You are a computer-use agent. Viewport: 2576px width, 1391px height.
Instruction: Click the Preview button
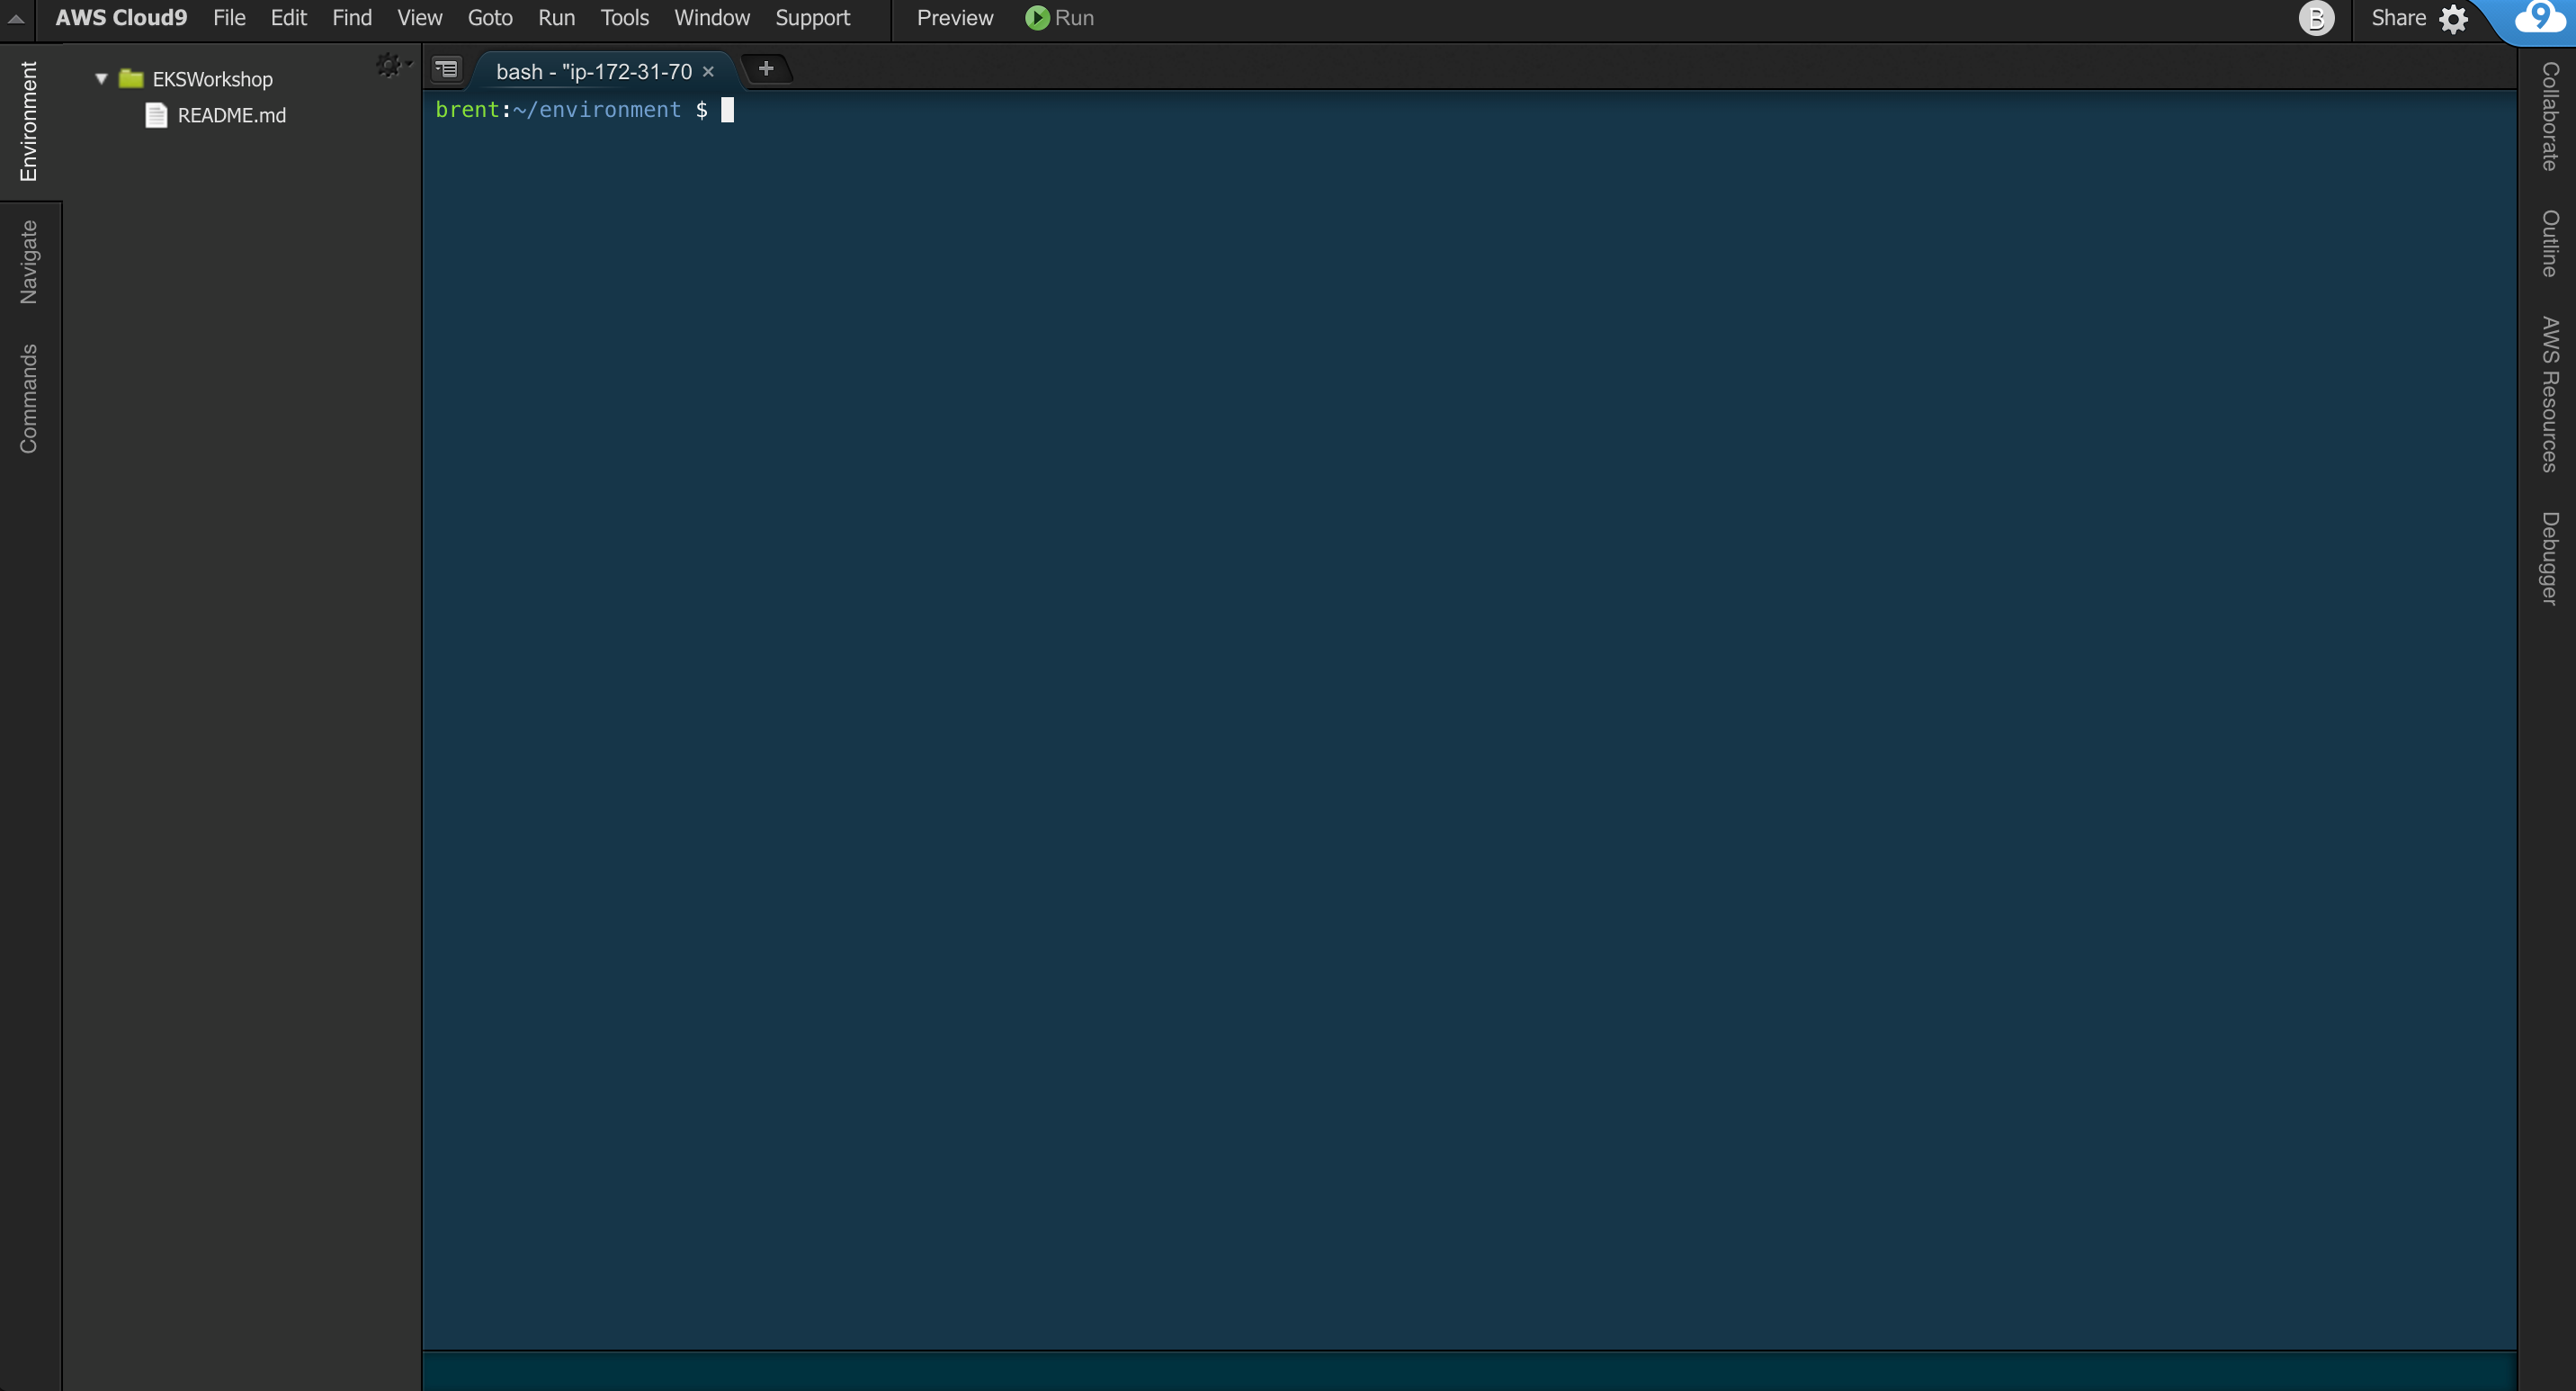click(954, 17)
